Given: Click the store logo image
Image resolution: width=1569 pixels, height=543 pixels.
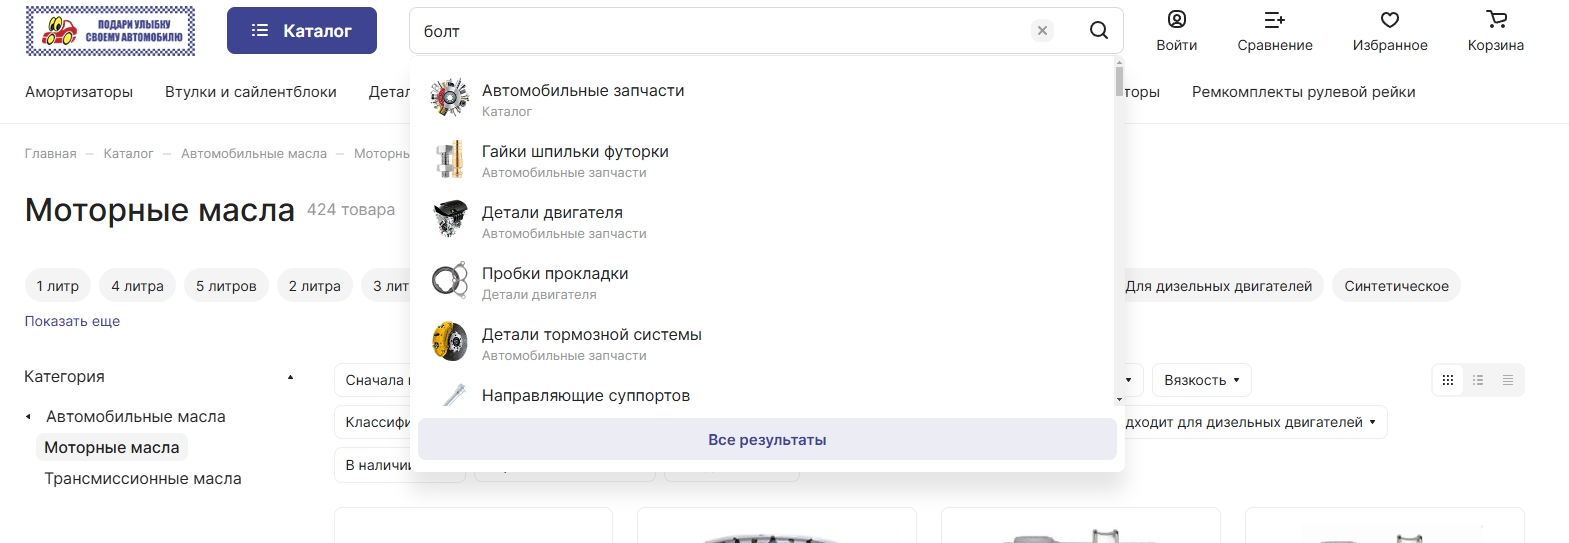Looking at the screenshot, I should click(x=110, y=30).
